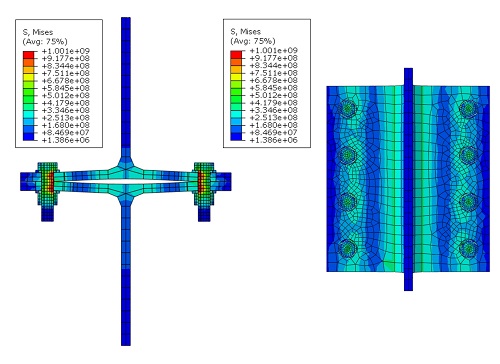Select the lower vertical web plate

coord(126,276)
